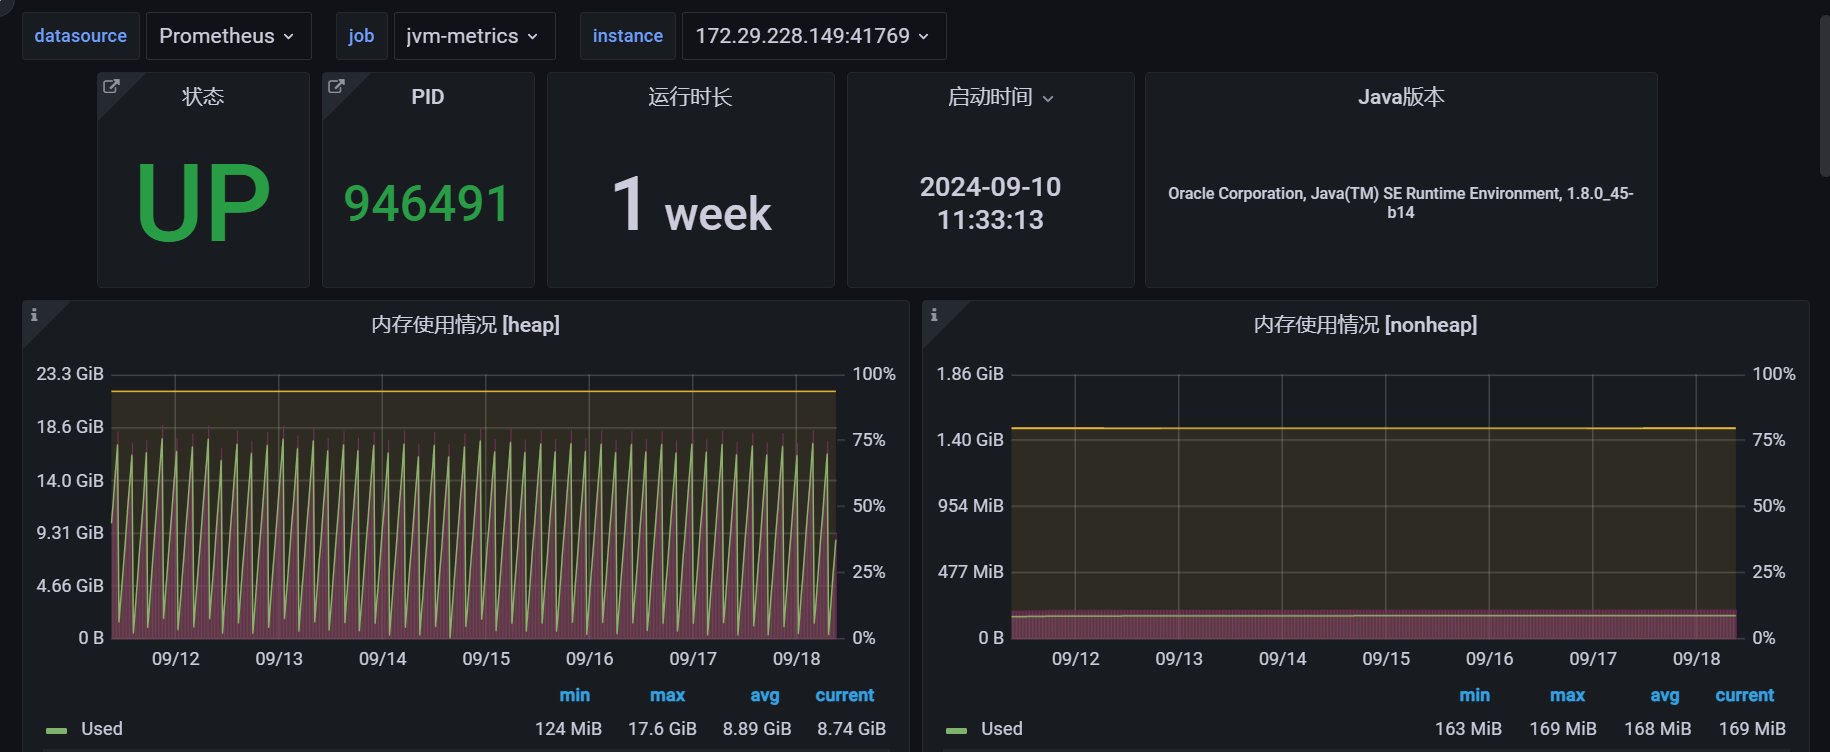Click green Used color swatch in heap legend
Screen dimensions: 1830x752
[56, 731]
